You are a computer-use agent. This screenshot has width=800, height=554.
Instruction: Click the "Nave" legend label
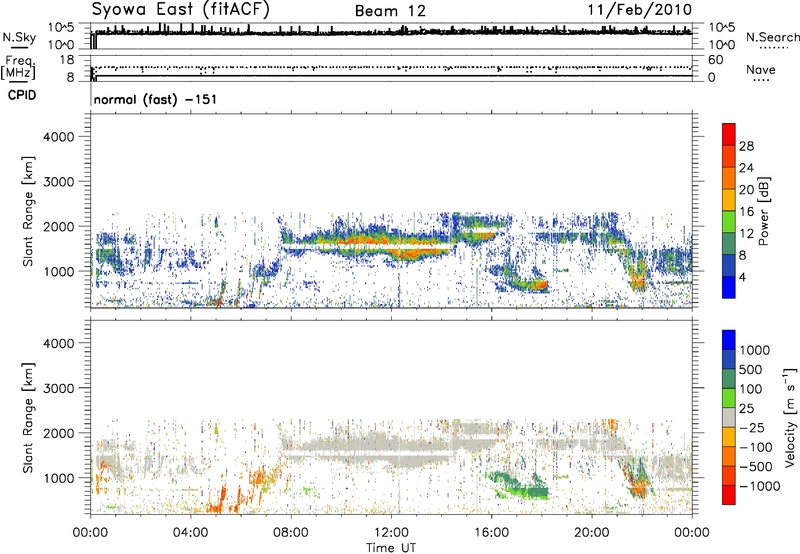761,70
